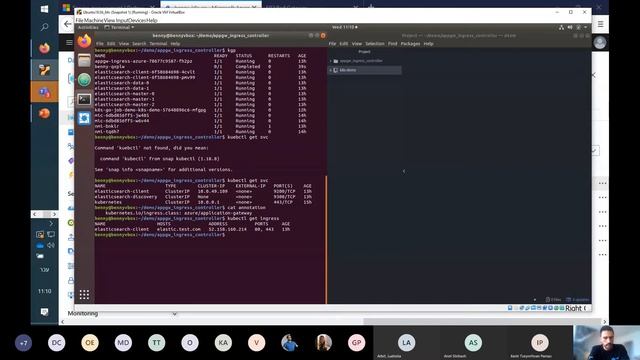This screenshot has width=640, height=360.
Task: Select participant DC avatar
Action: point(56,343)
